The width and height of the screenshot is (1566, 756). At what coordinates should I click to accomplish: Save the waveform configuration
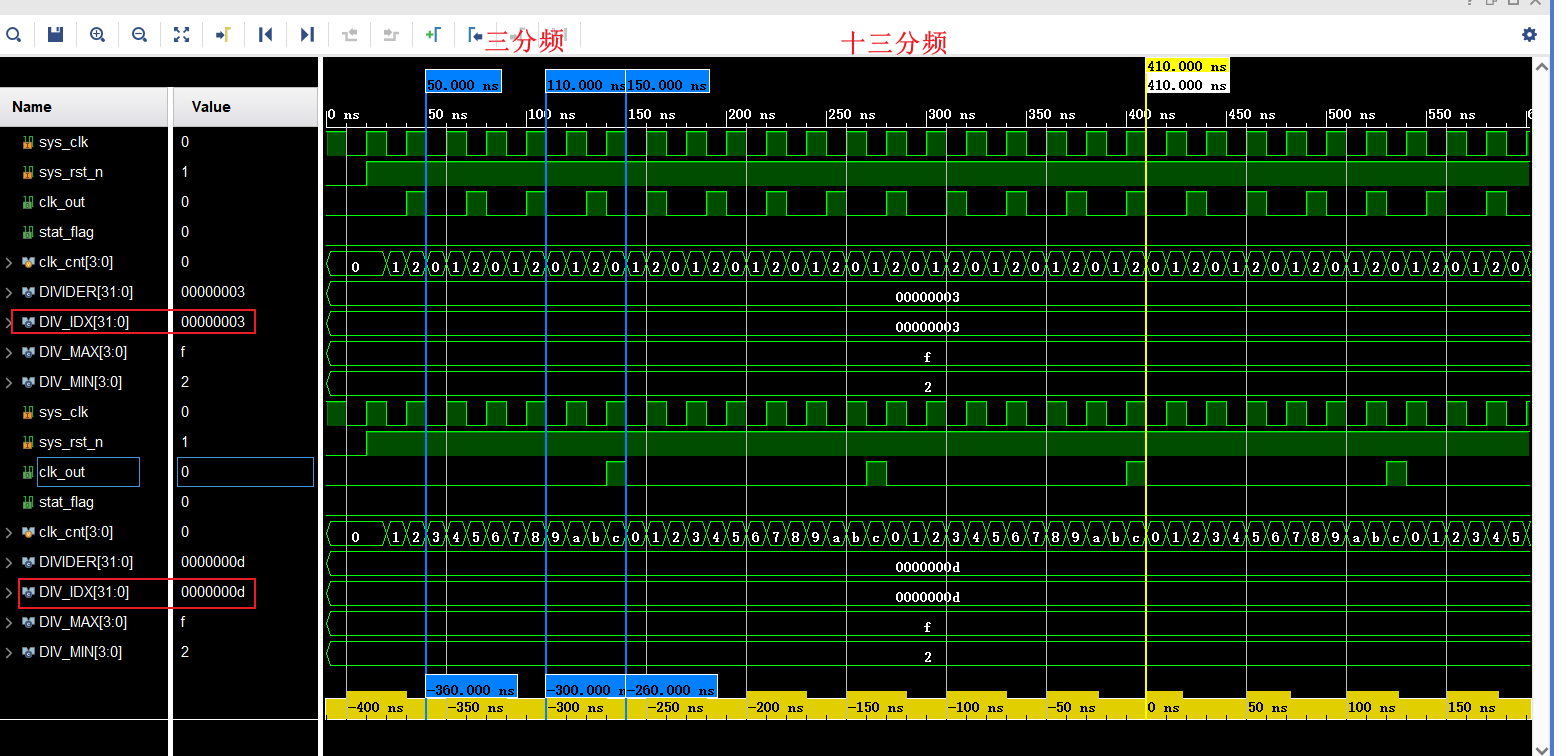click(56, 35)
